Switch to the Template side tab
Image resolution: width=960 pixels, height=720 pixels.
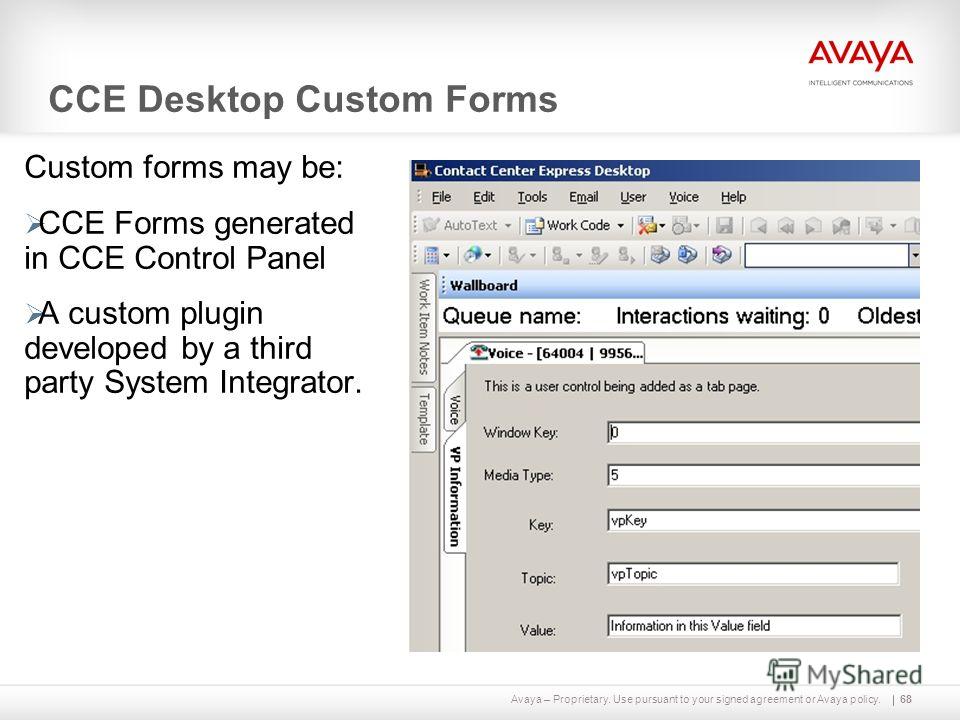point(424,419)
